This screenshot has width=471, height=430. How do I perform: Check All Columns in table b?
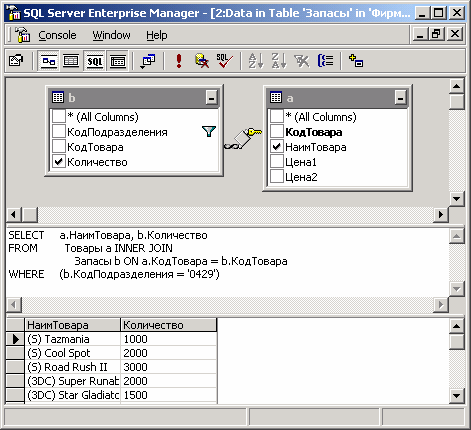[59, 117]
